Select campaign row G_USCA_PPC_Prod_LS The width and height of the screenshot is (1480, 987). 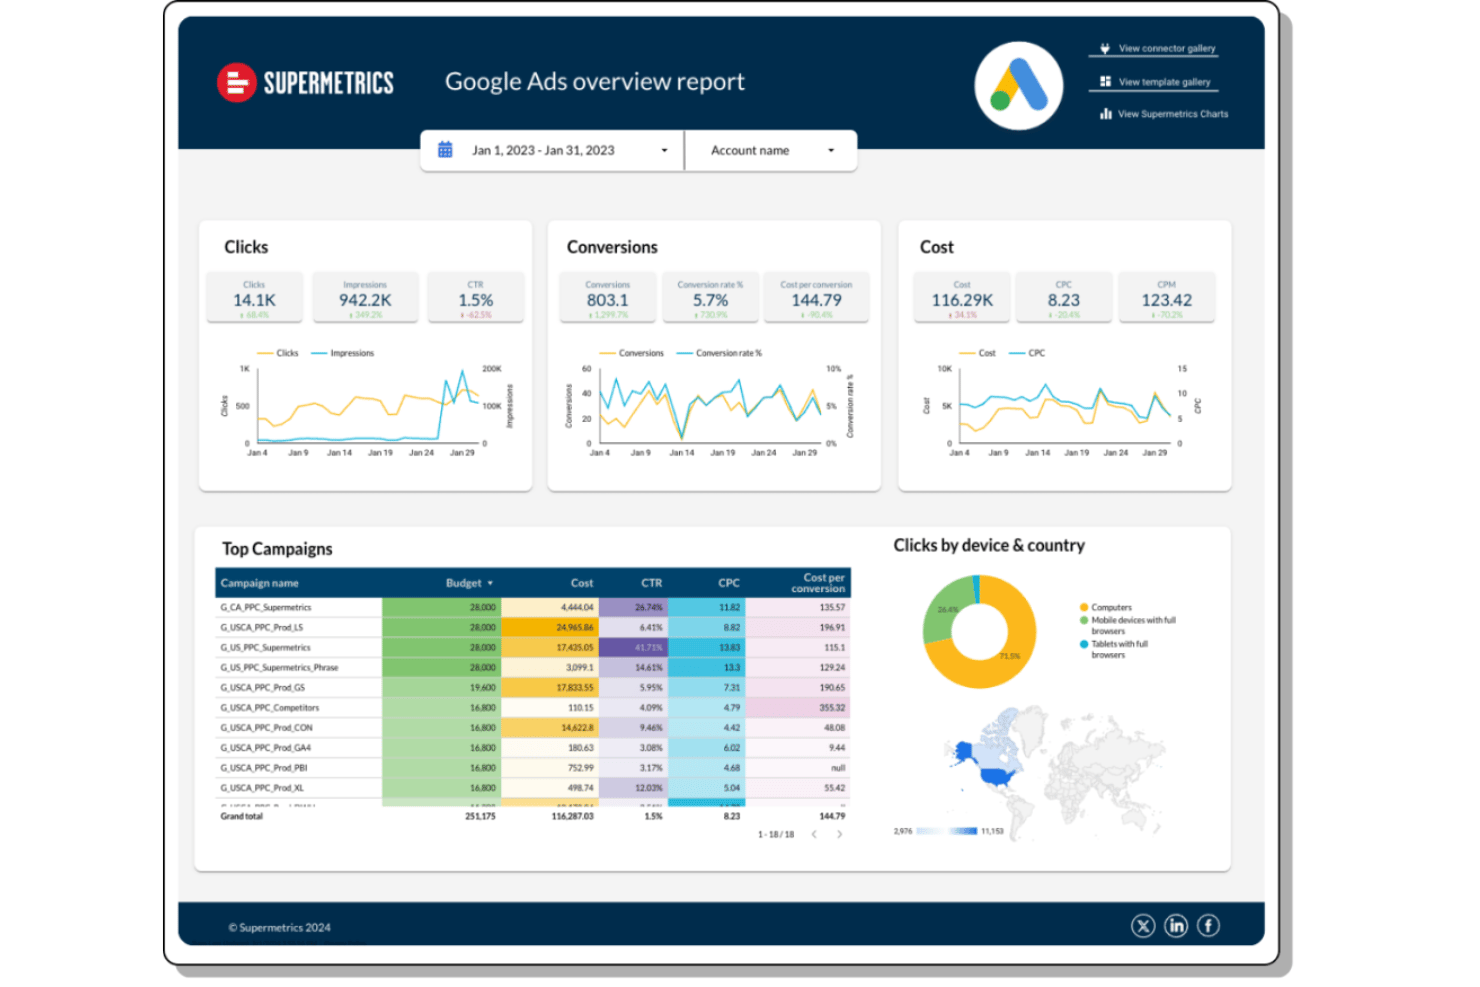click(533, 627)
